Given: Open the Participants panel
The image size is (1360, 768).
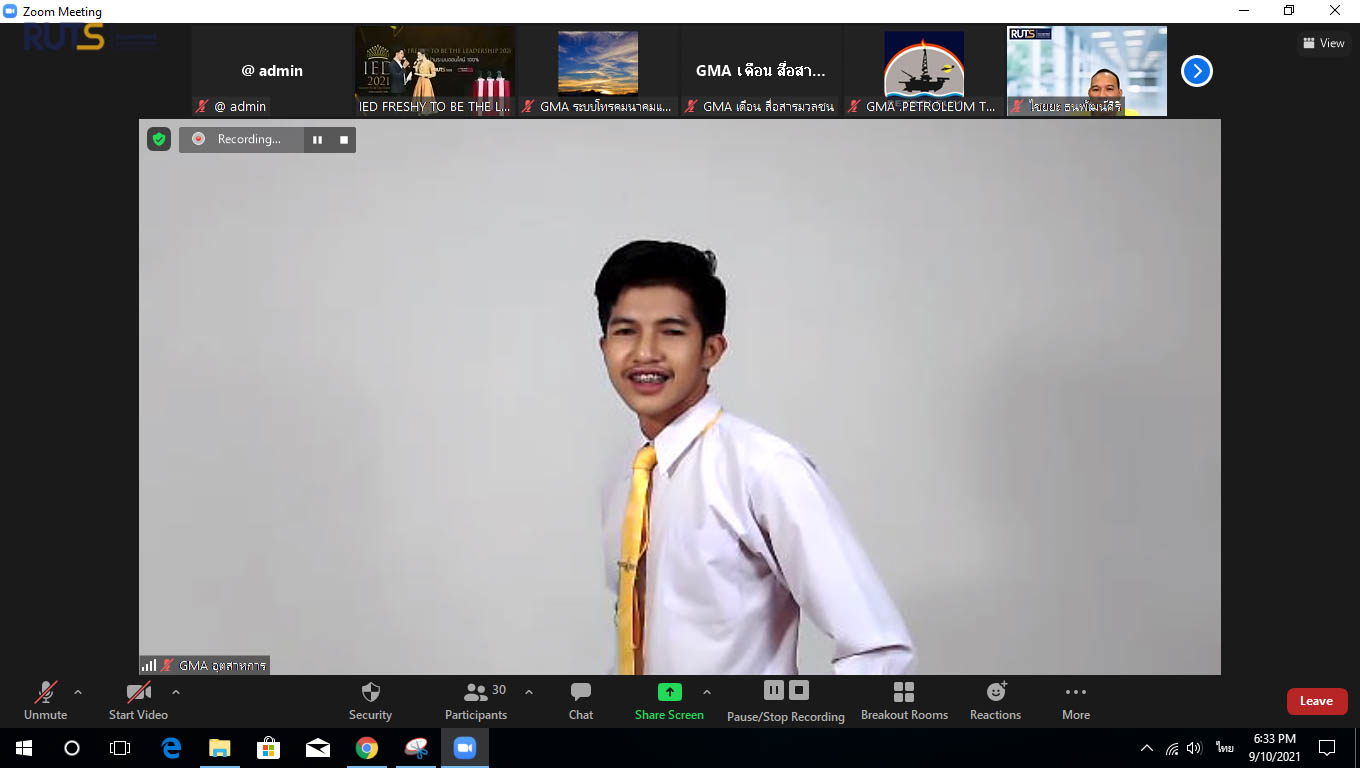Looking at the screenshot, I should 476,701.
